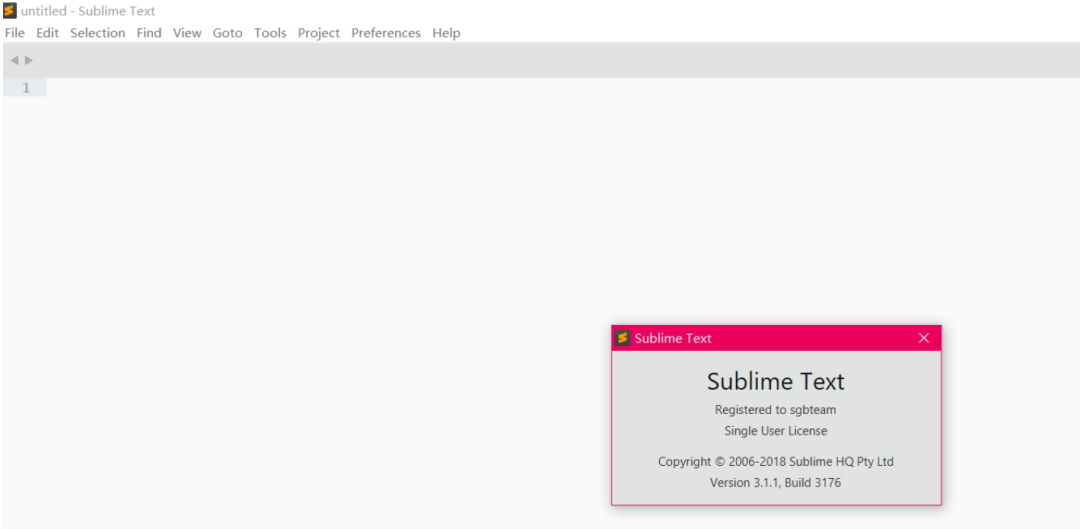The height and width of the screenshot is (529, 1080).
Task: Click the right tab navigation arrow
Action: (x=28, y=60)
